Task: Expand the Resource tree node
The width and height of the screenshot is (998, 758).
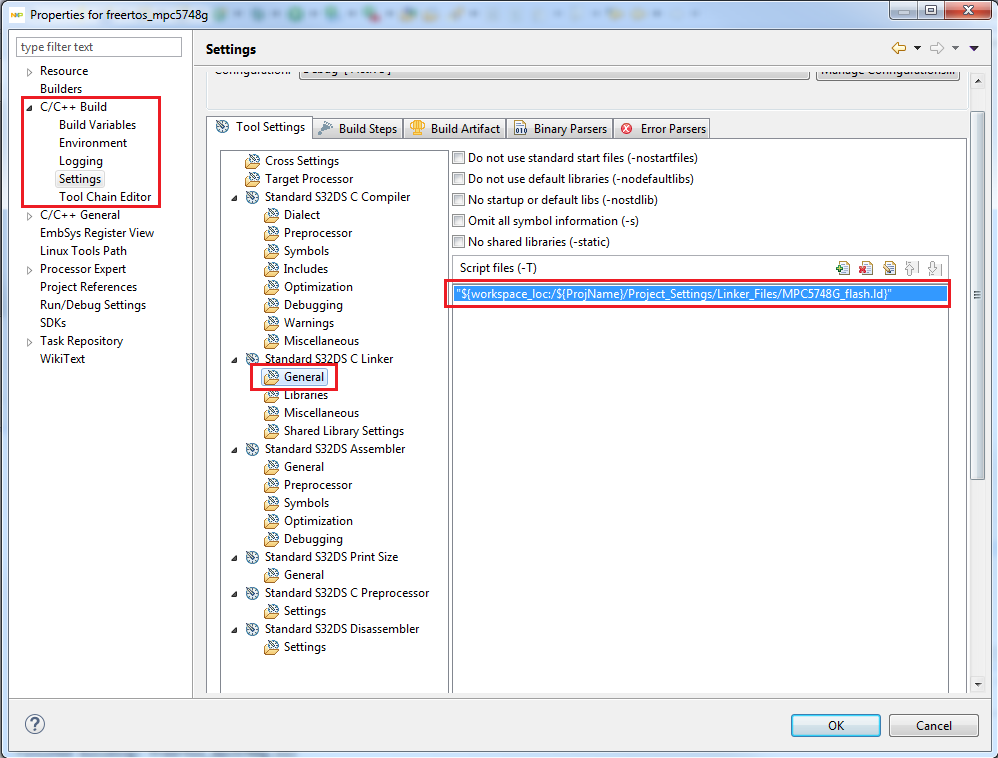Action: (x=29, y=72)
